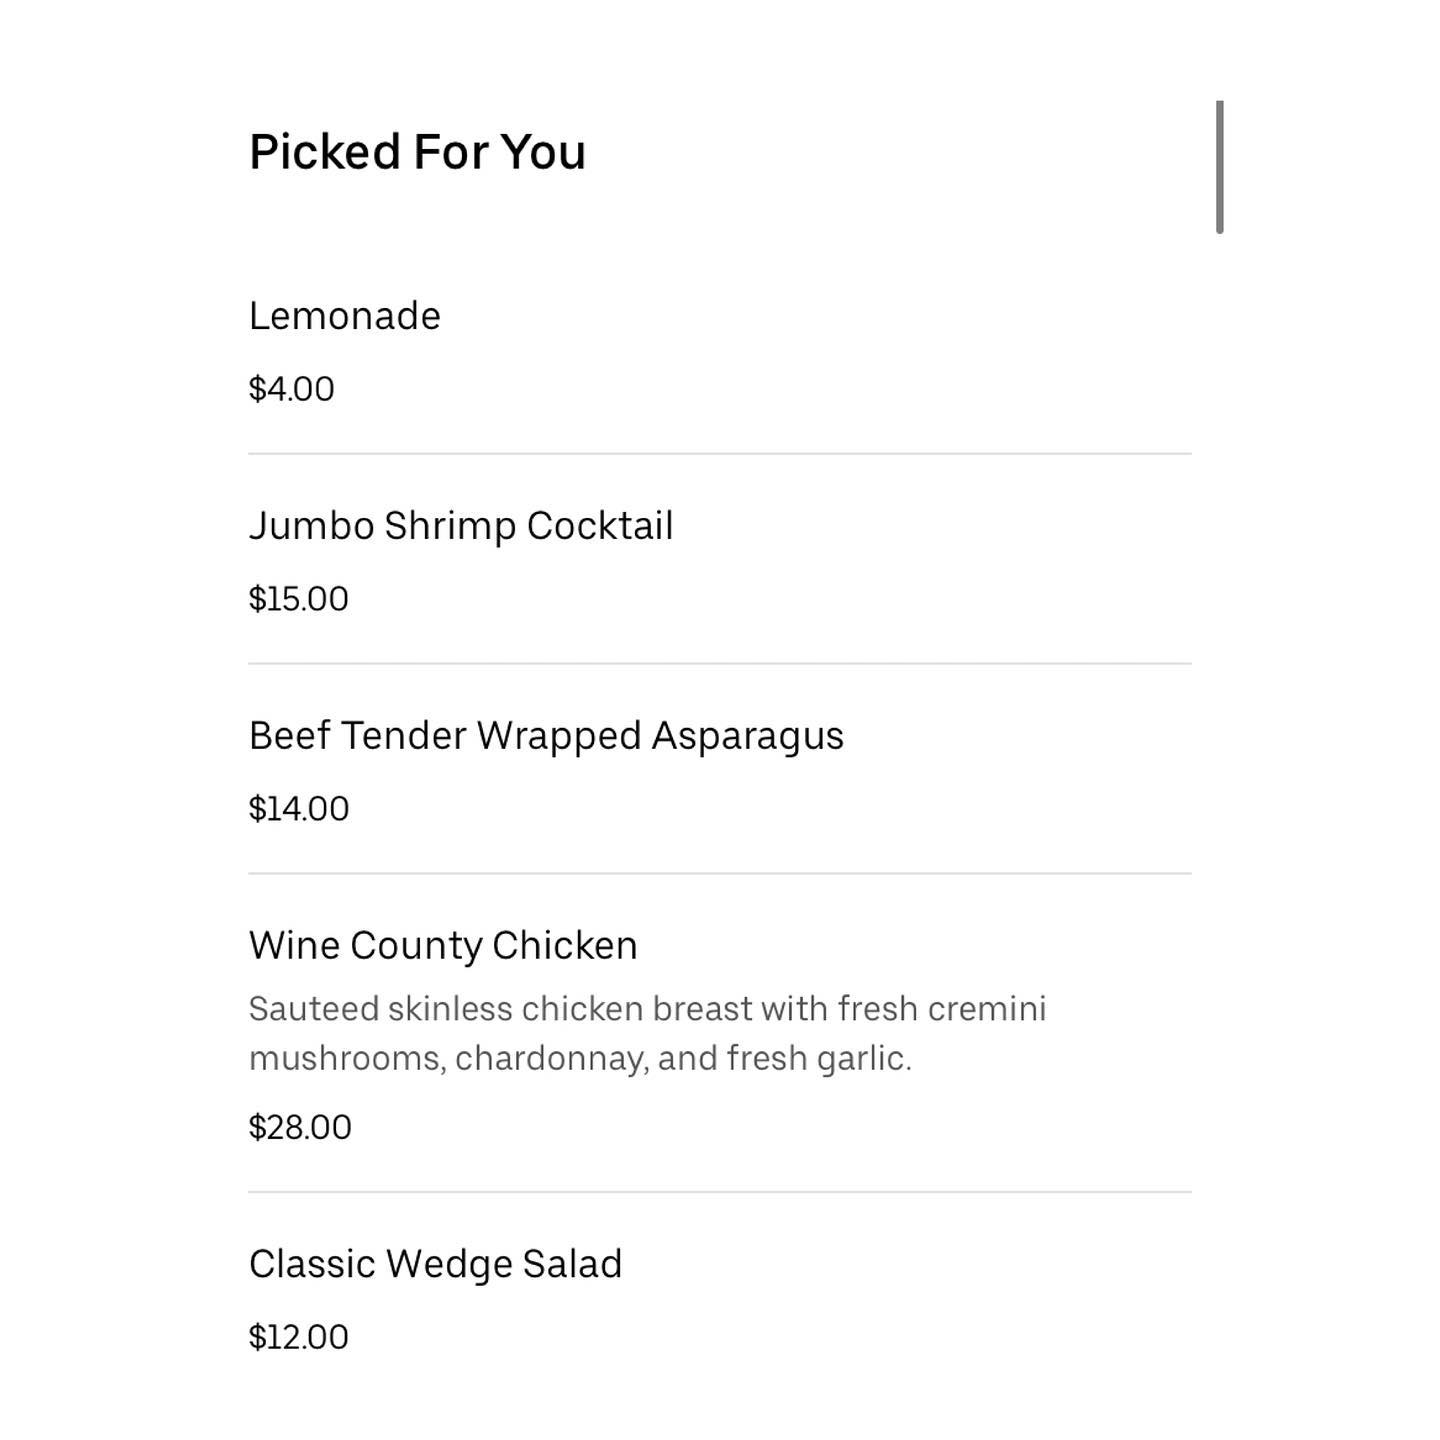This screenshot has width=1440, height=1440.
Task: Click the 'Picked For You' heading
Action: click(x=417, y=152)
